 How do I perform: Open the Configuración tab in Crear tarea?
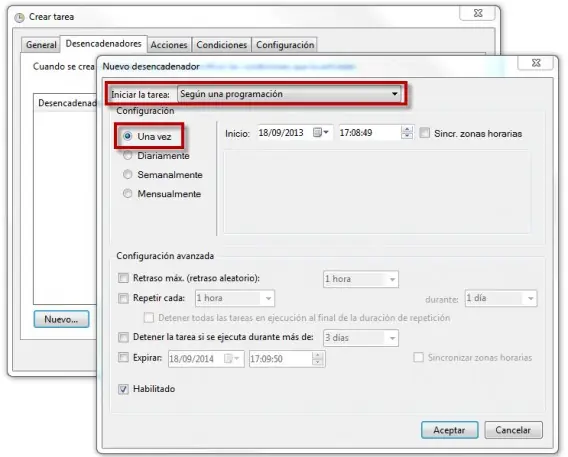pyautogui.click(x=285, y=45)
